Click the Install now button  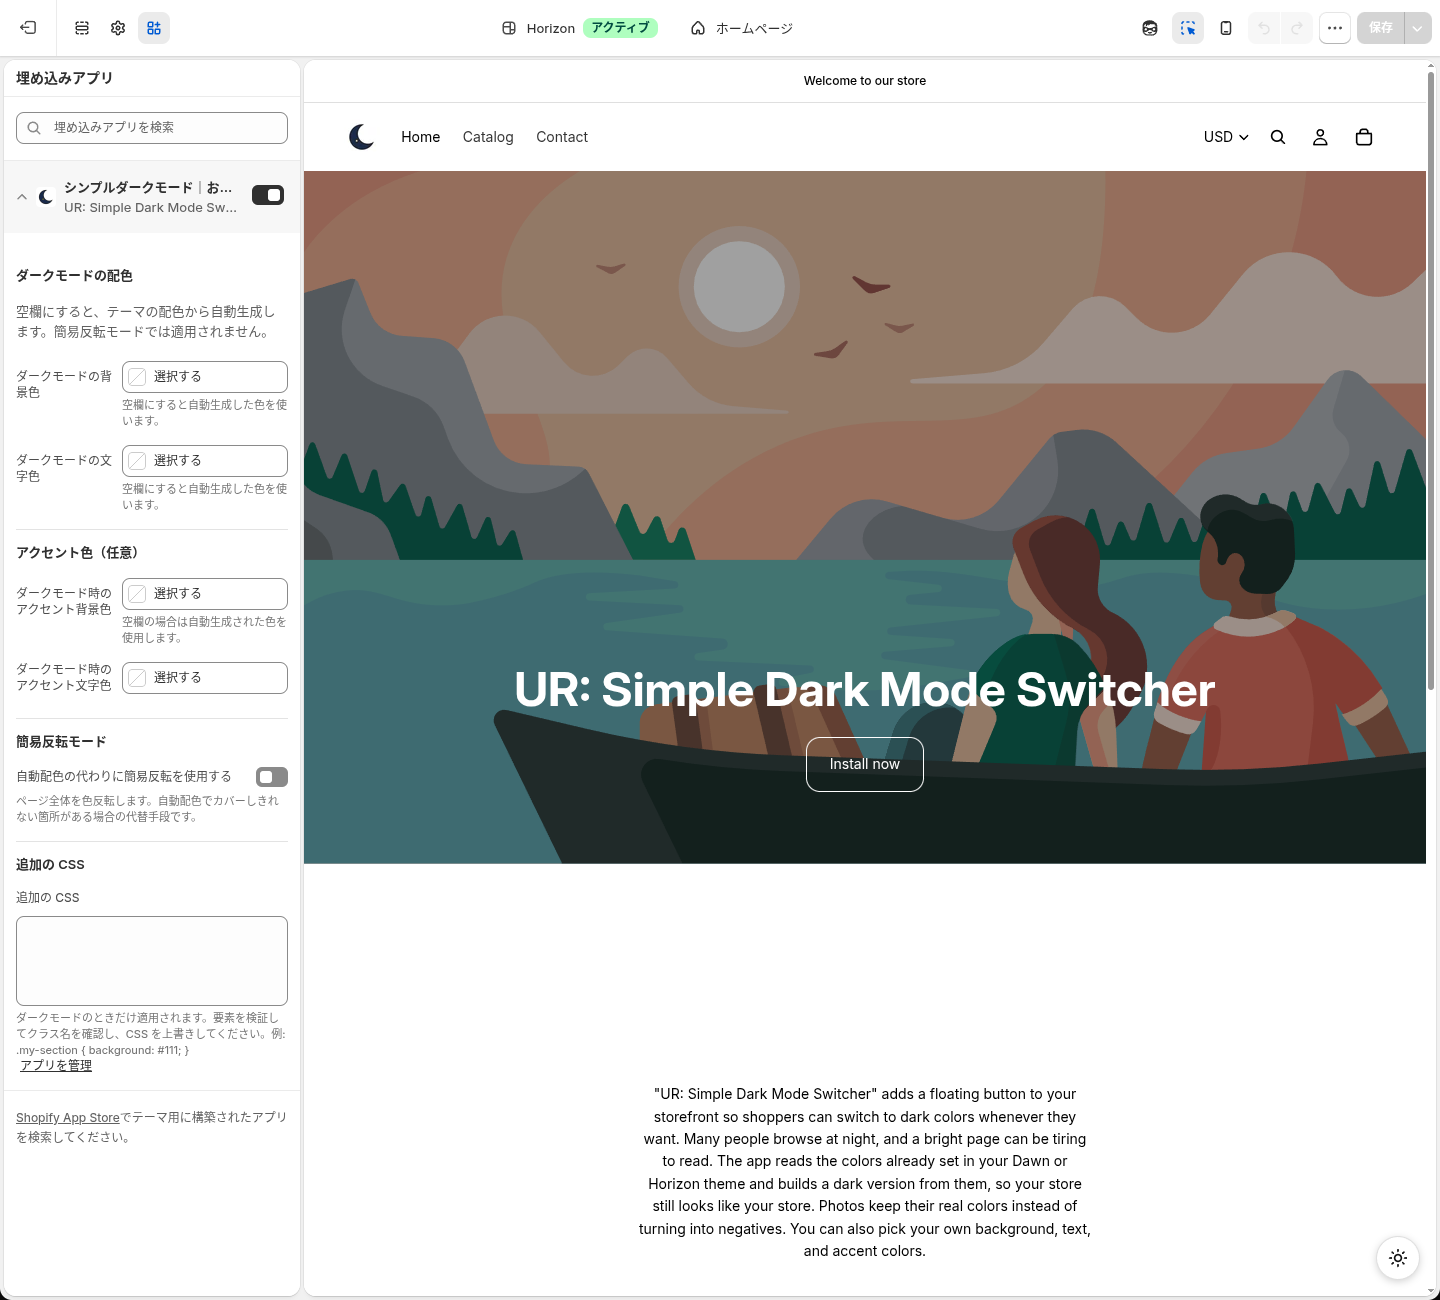[865, 764]
